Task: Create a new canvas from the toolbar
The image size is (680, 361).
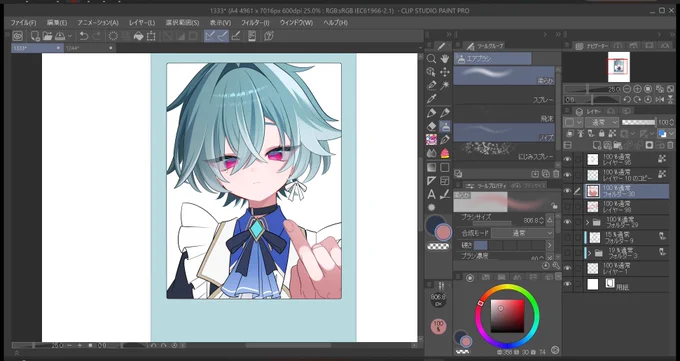Action: [36, 36]
